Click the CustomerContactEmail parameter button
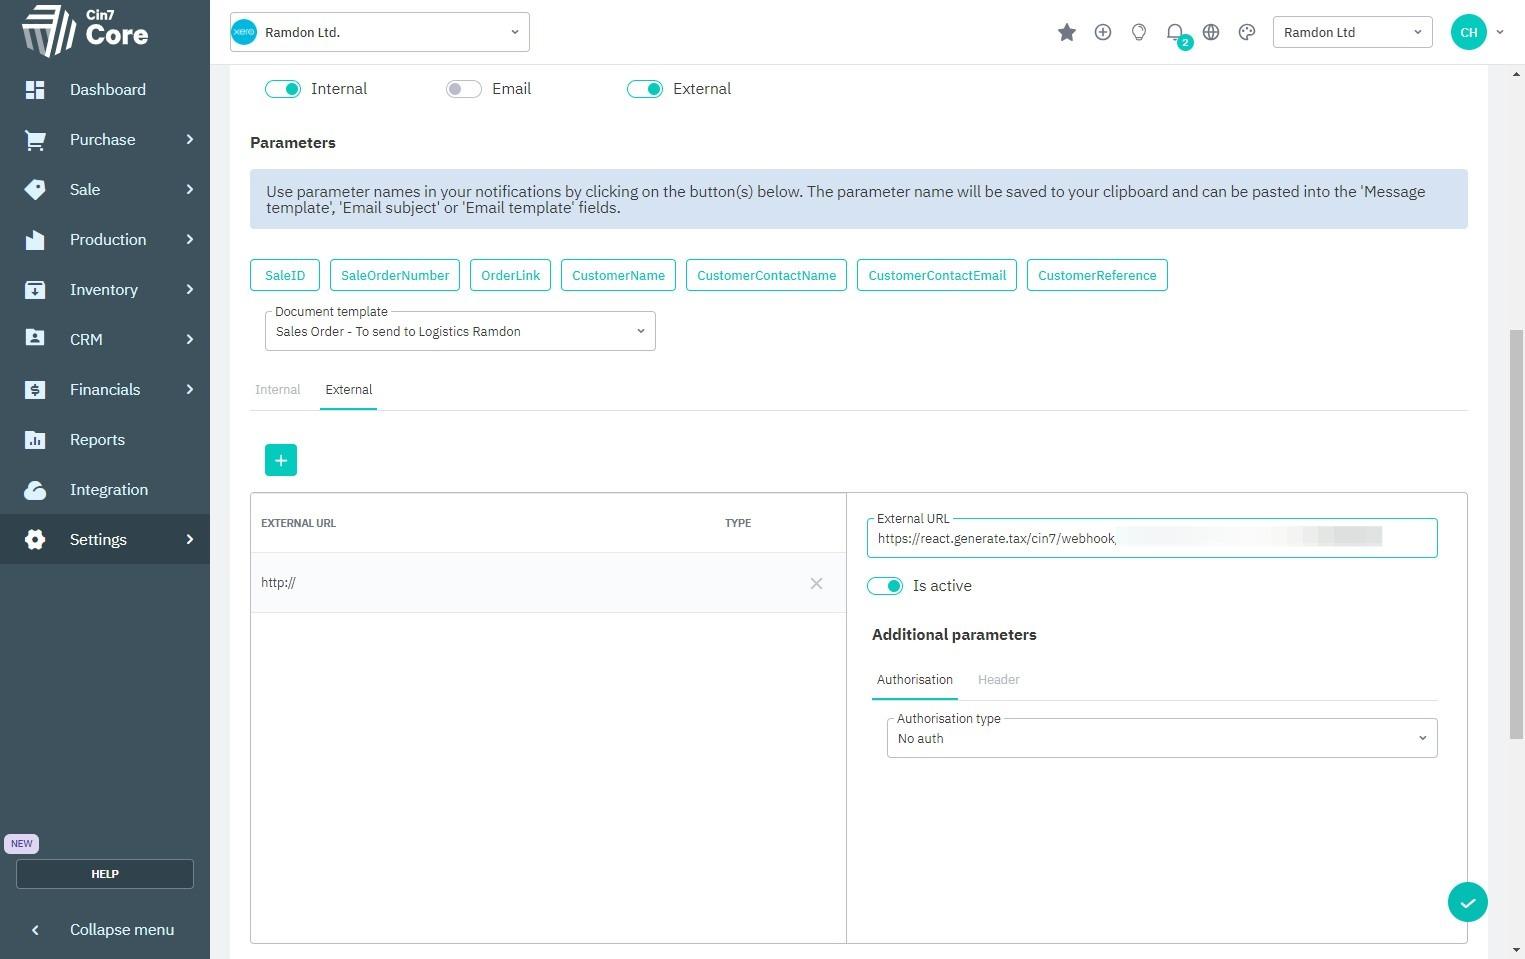 [x=937, y=276]
